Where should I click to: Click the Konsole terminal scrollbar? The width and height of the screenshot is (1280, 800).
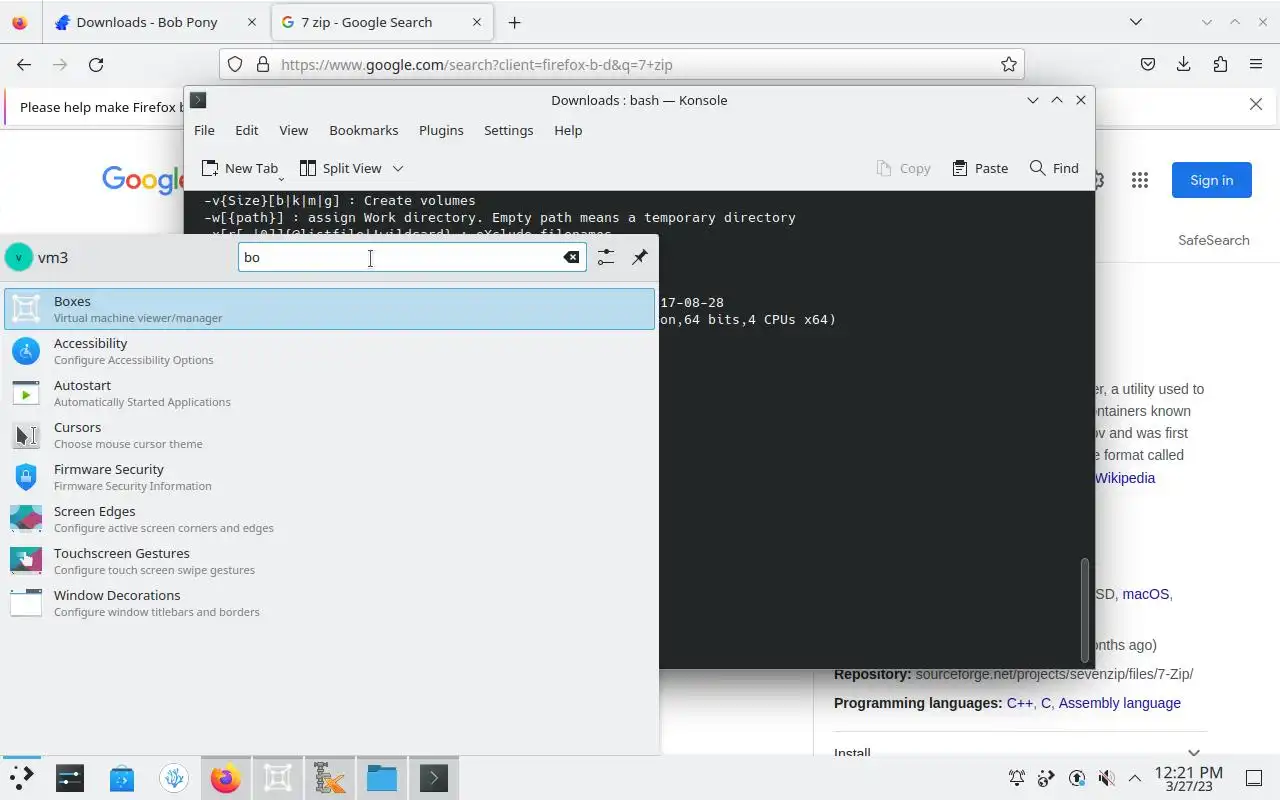pos(1084,610)
